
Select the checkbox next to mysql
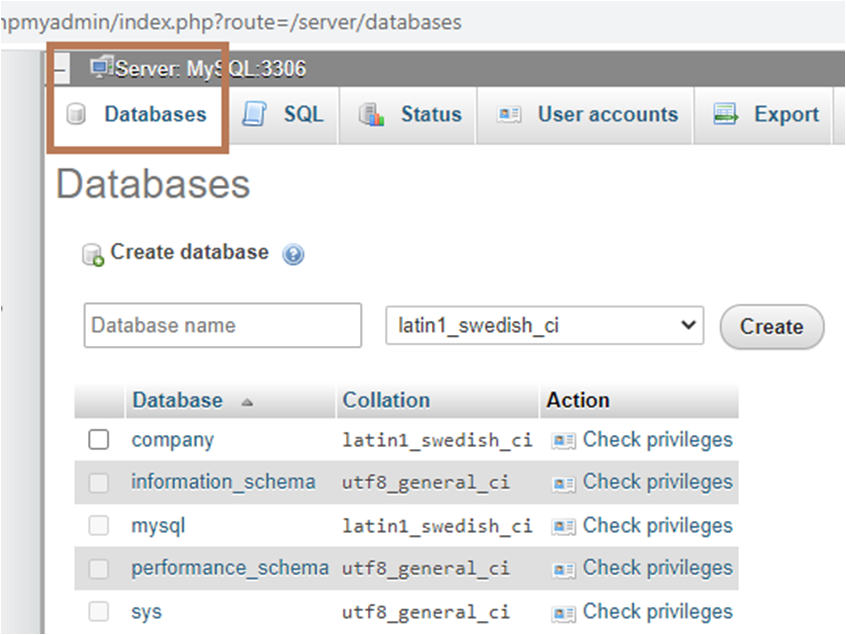[97, 525]
